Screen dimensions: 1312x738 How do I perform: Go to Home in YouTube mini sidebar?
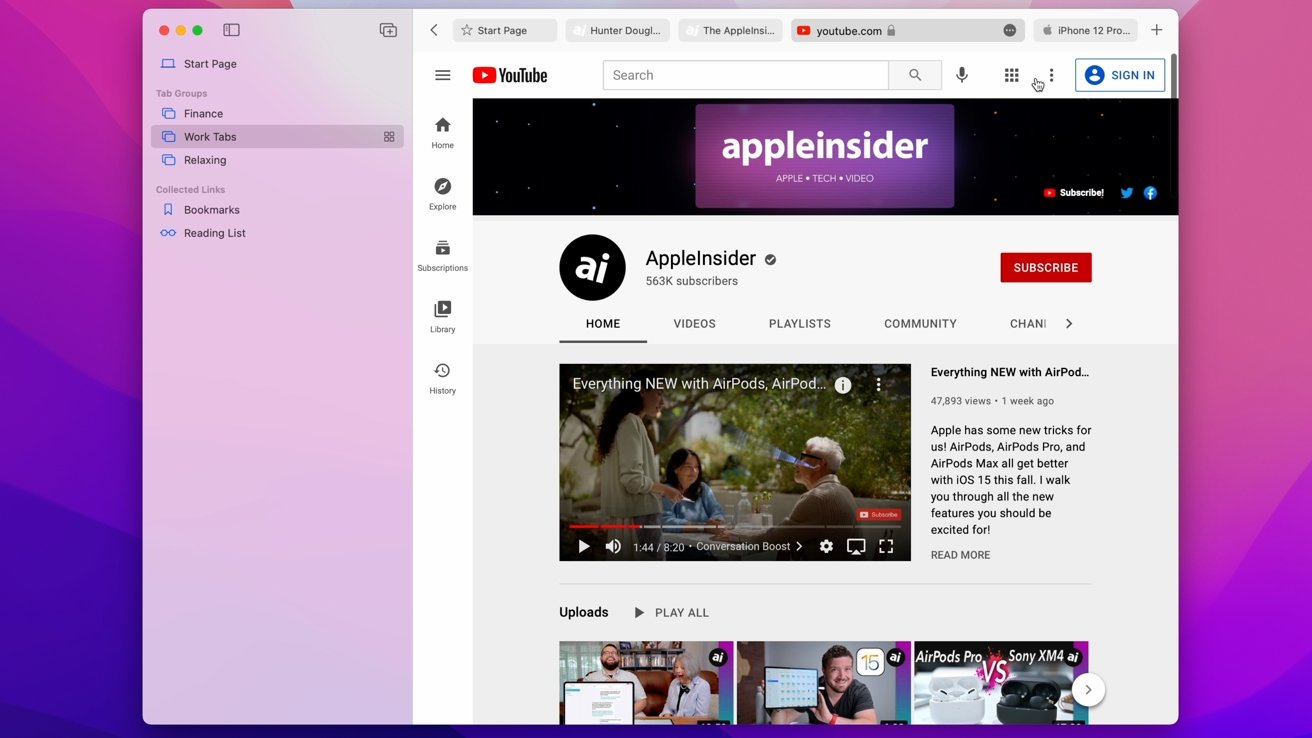[443, 132]
